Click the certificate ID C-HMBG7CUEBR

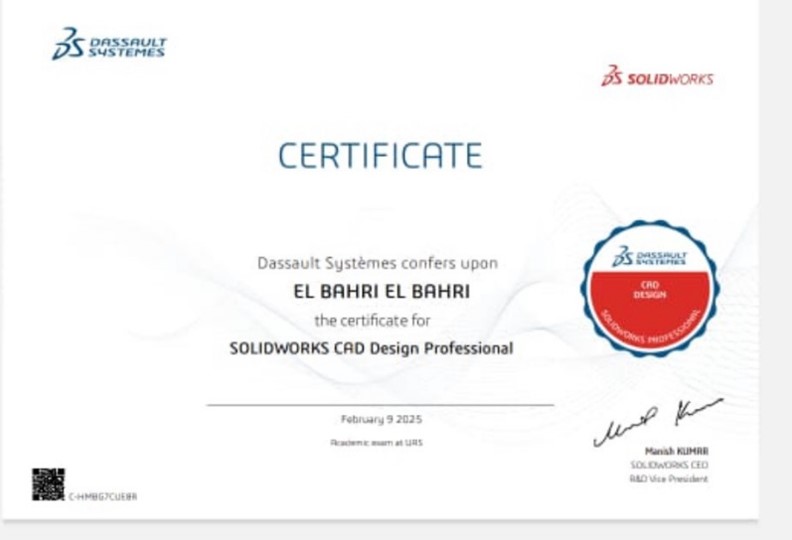click(x=103, y=496)
